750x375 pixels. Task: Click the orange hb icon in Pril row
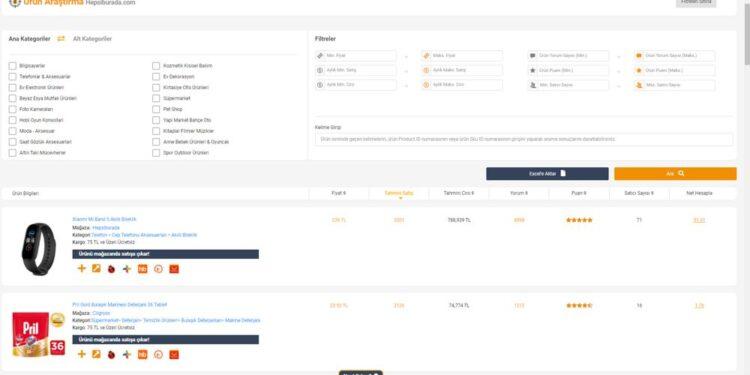[x=143, y=355]
